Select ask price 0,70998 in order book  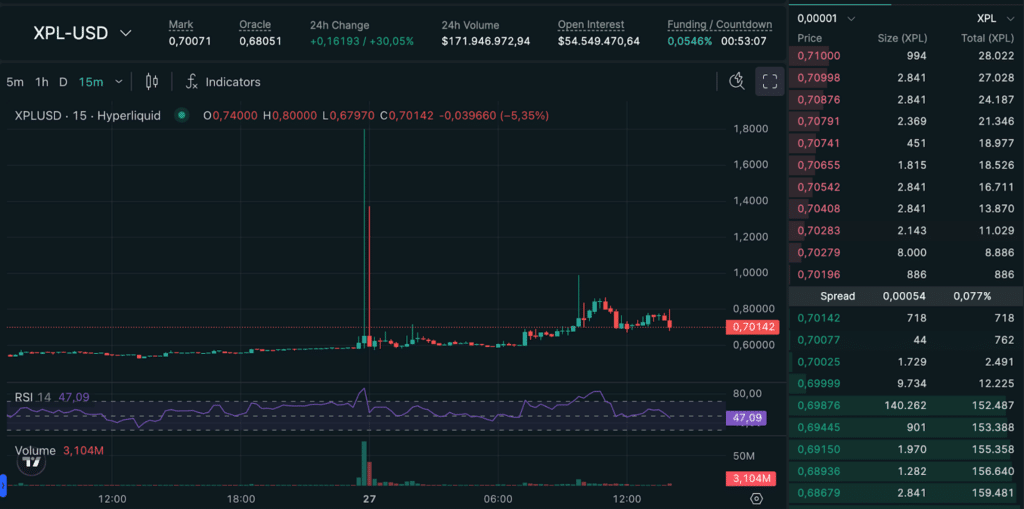coord(819,78)
